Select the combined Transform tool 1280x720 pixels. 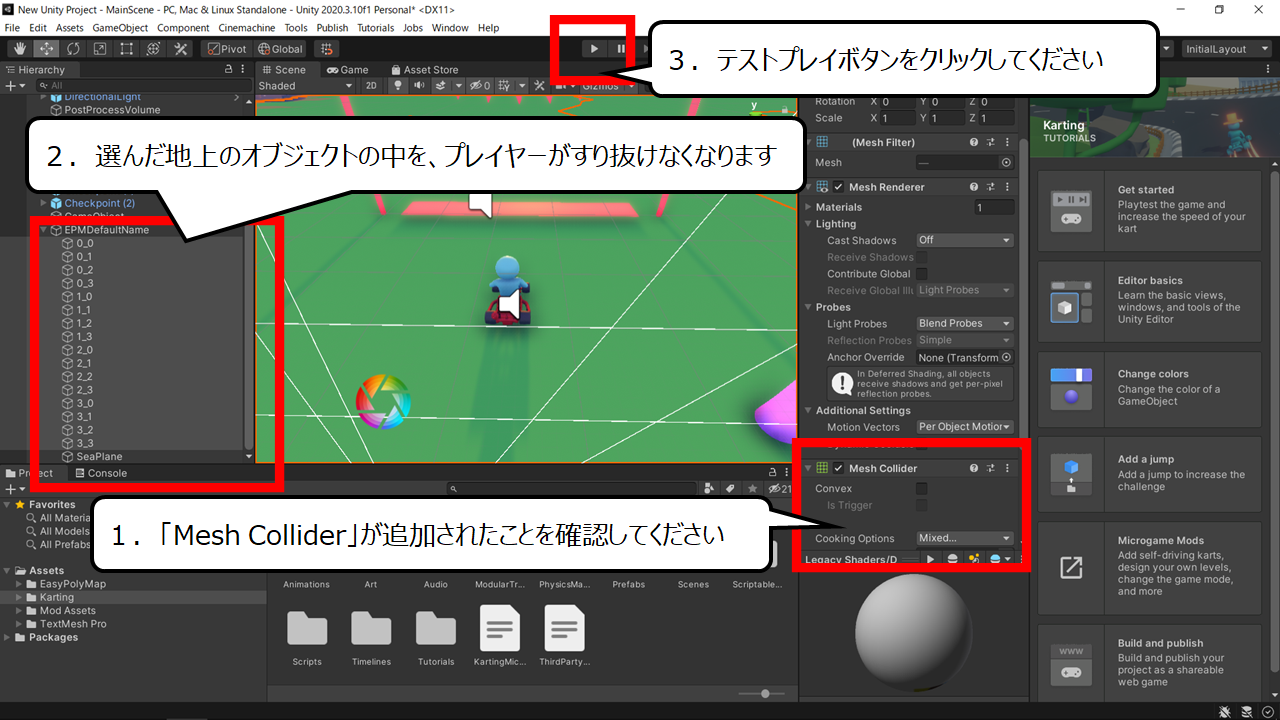(x=154, y=48)
